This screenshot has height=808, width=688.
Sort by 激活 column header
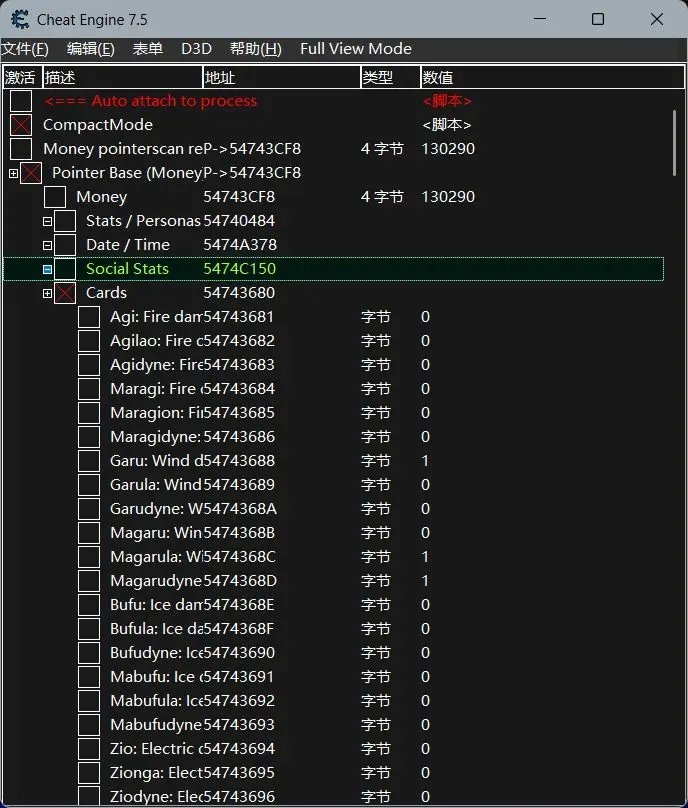coord(22,77)
